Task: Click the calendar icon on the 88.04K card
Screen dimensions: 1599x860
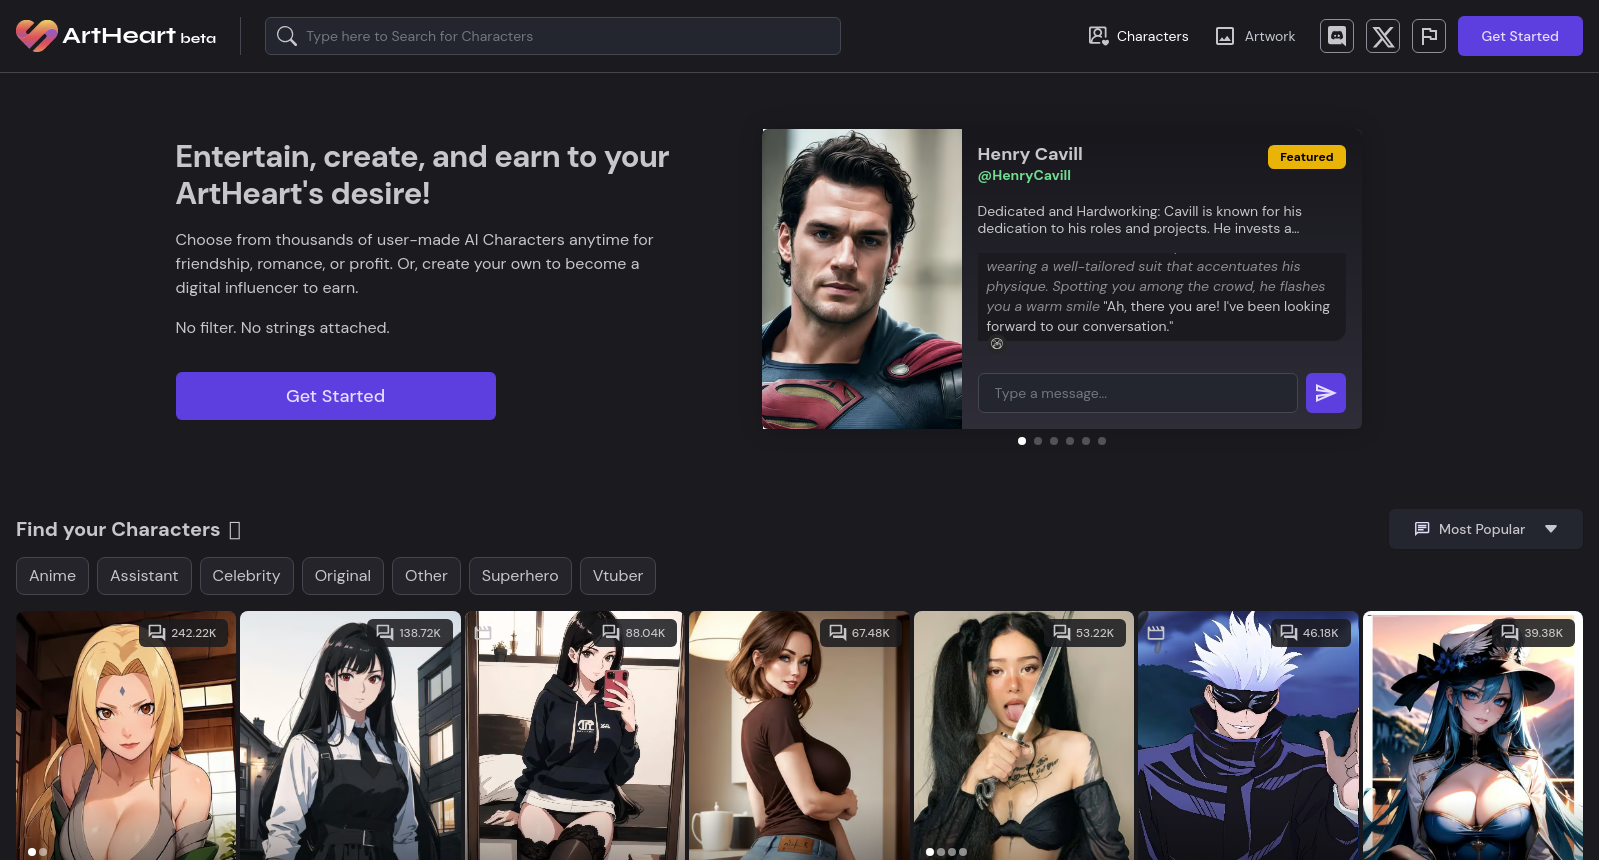Action: click(x=483, y=633)
